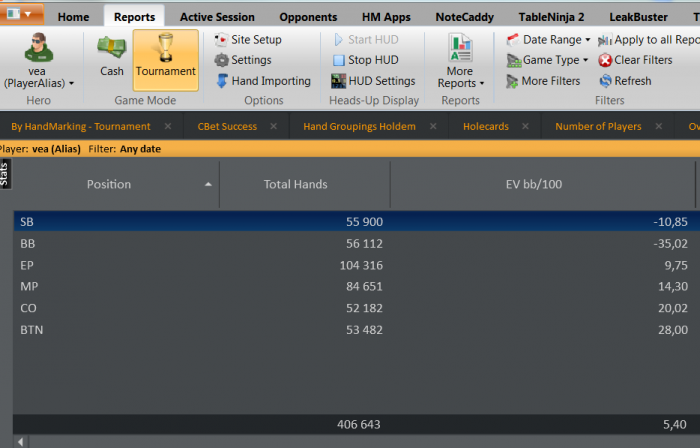Click the Stop HUD square icon

click(x=339, y=60)
